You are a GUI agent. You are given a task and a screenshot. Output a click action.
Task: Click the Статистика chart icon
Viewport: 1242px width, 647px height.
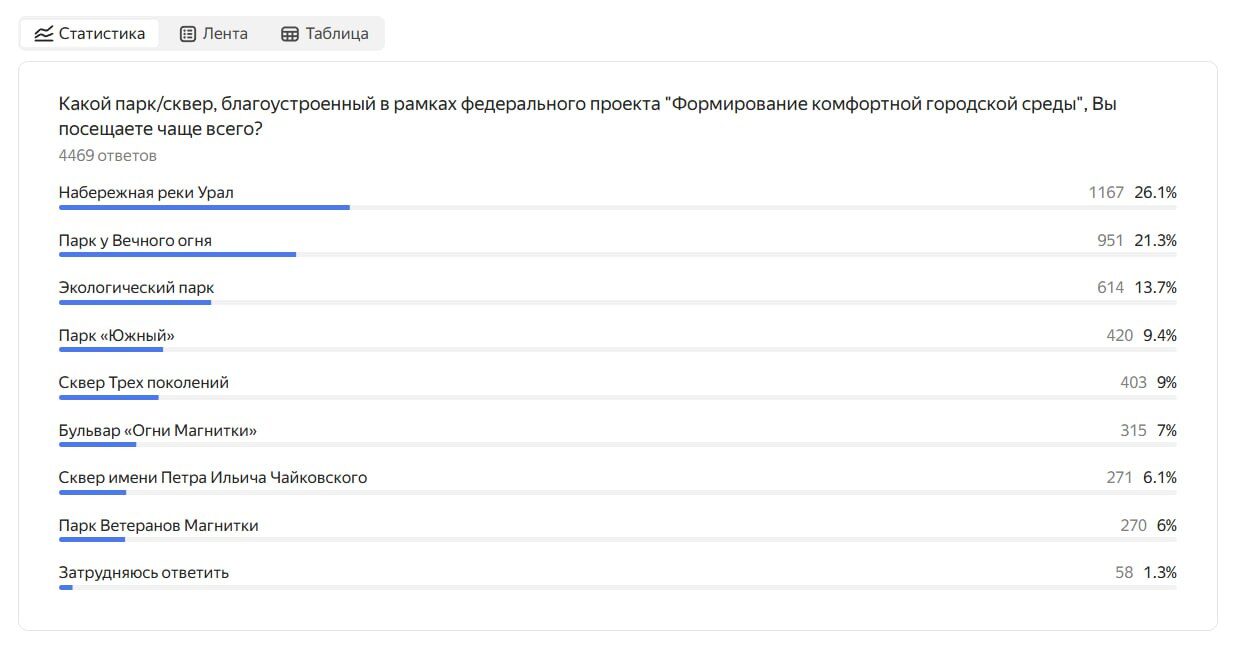(x=43, y=33)
